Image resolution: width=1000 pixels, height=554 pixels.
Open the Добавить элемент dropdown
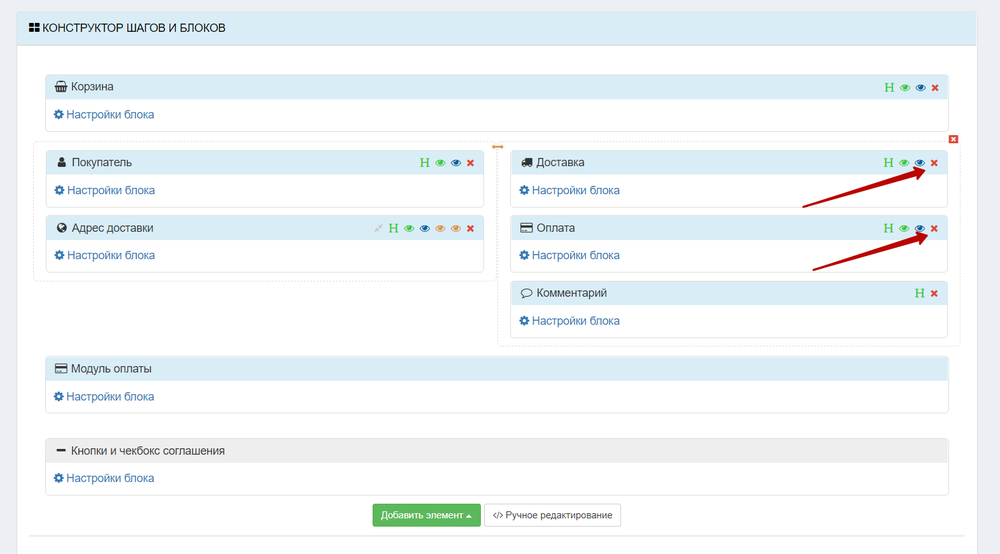(x=427, y=515)
